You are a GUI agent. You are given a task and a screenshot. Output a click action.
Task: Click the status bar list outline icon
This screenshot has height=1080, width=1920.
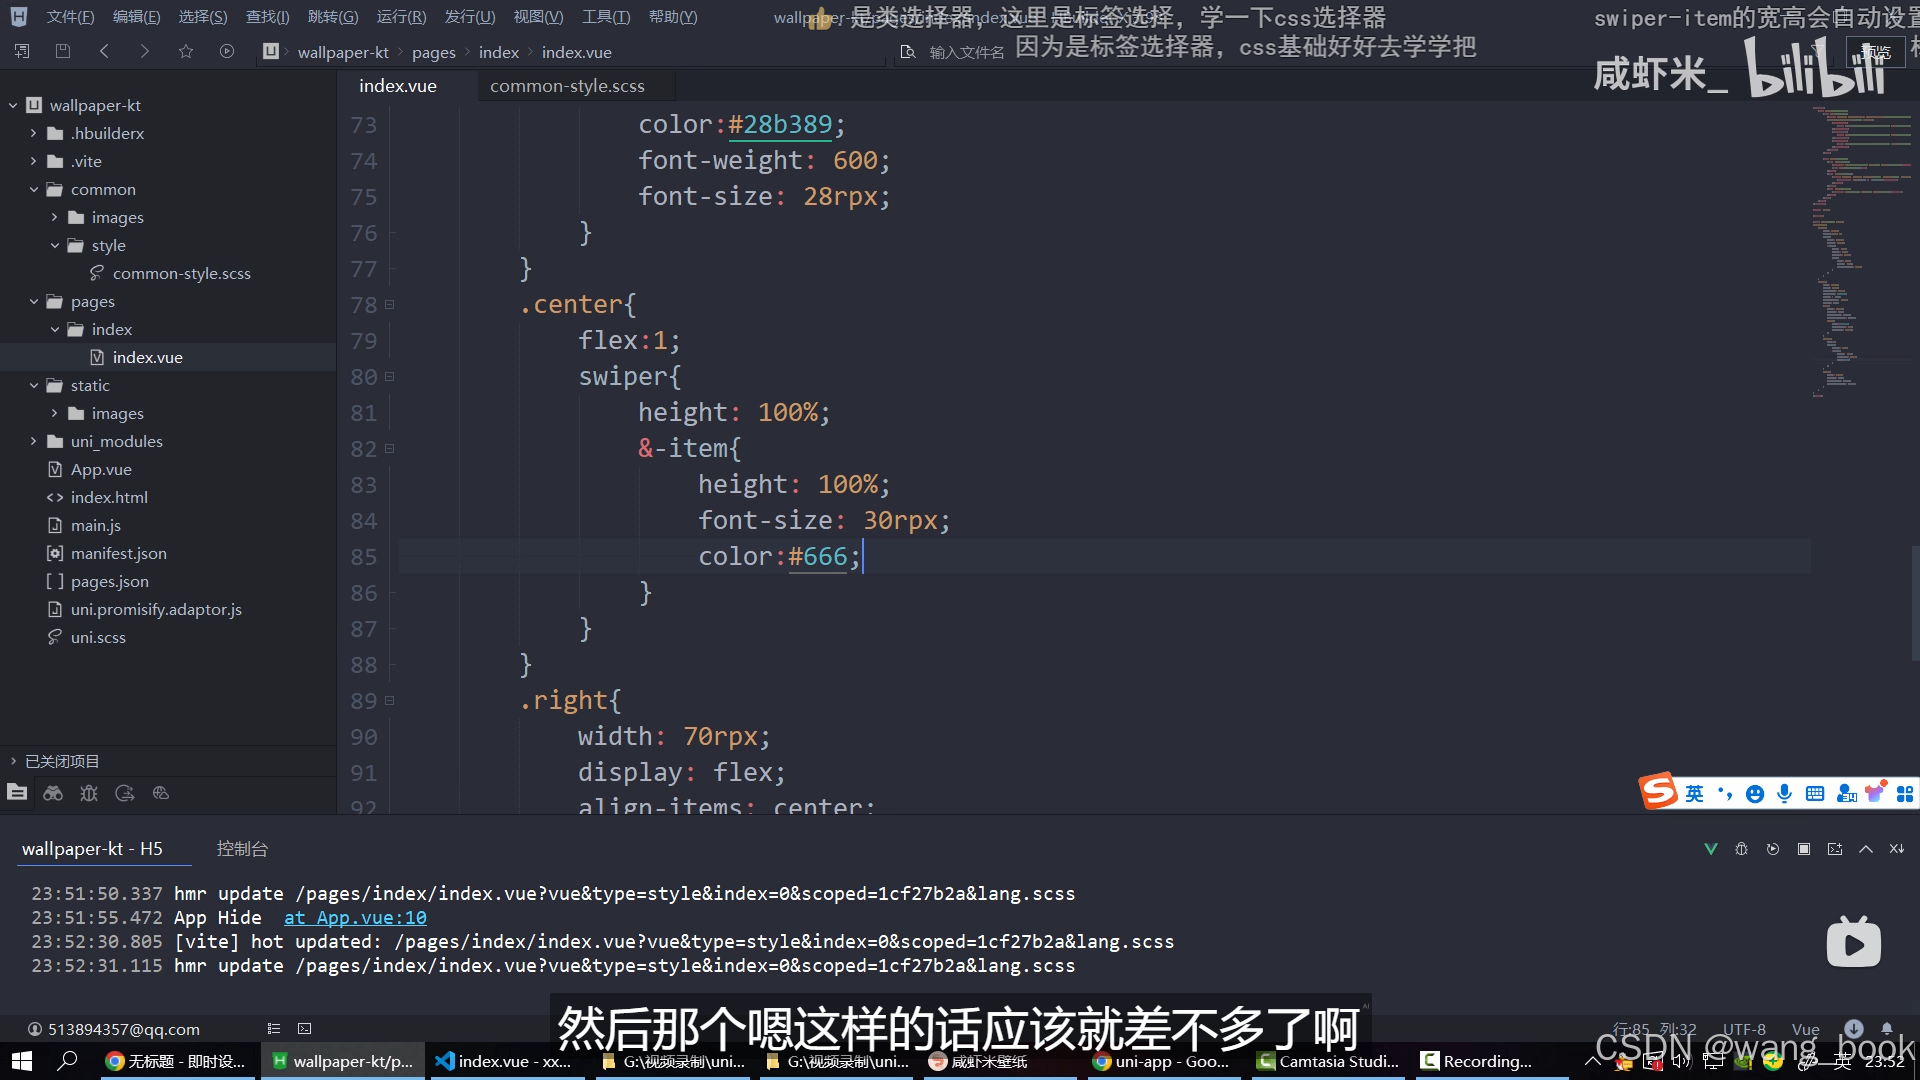(274, 1028)
